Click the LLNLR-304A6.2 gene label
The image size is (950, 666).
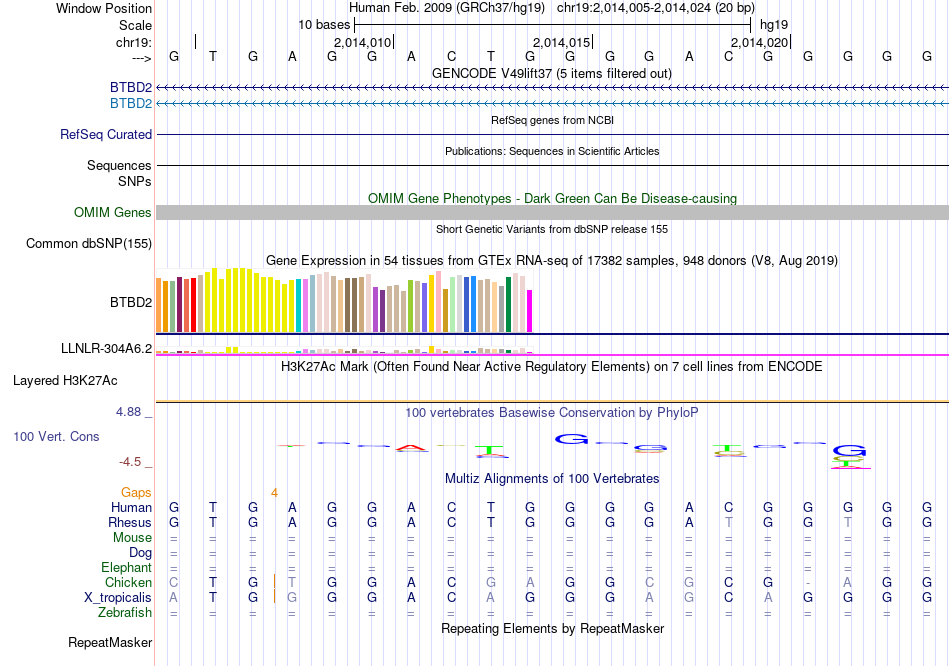(x=107, y=348)
